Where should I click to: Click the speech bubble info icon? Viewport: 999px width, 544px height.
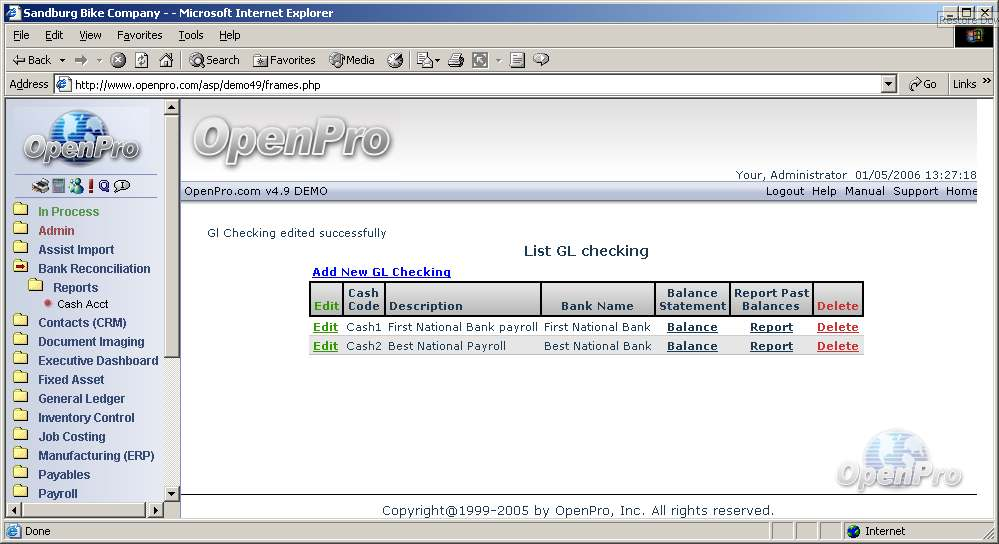tap(122, 186)
